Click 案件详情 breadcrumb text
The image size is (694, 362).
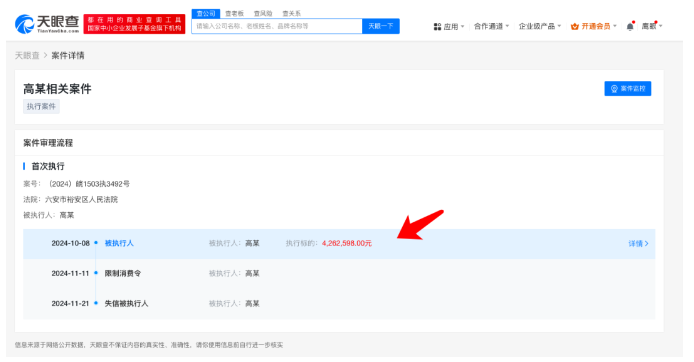(68, 55)
